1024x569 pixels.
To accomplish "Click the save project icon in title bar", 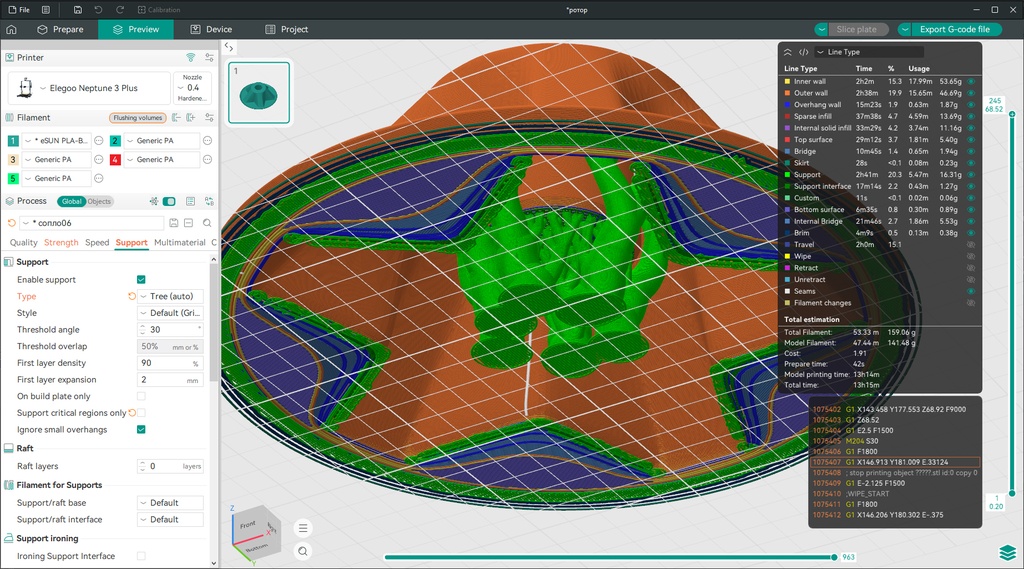I will coord(78,10).
